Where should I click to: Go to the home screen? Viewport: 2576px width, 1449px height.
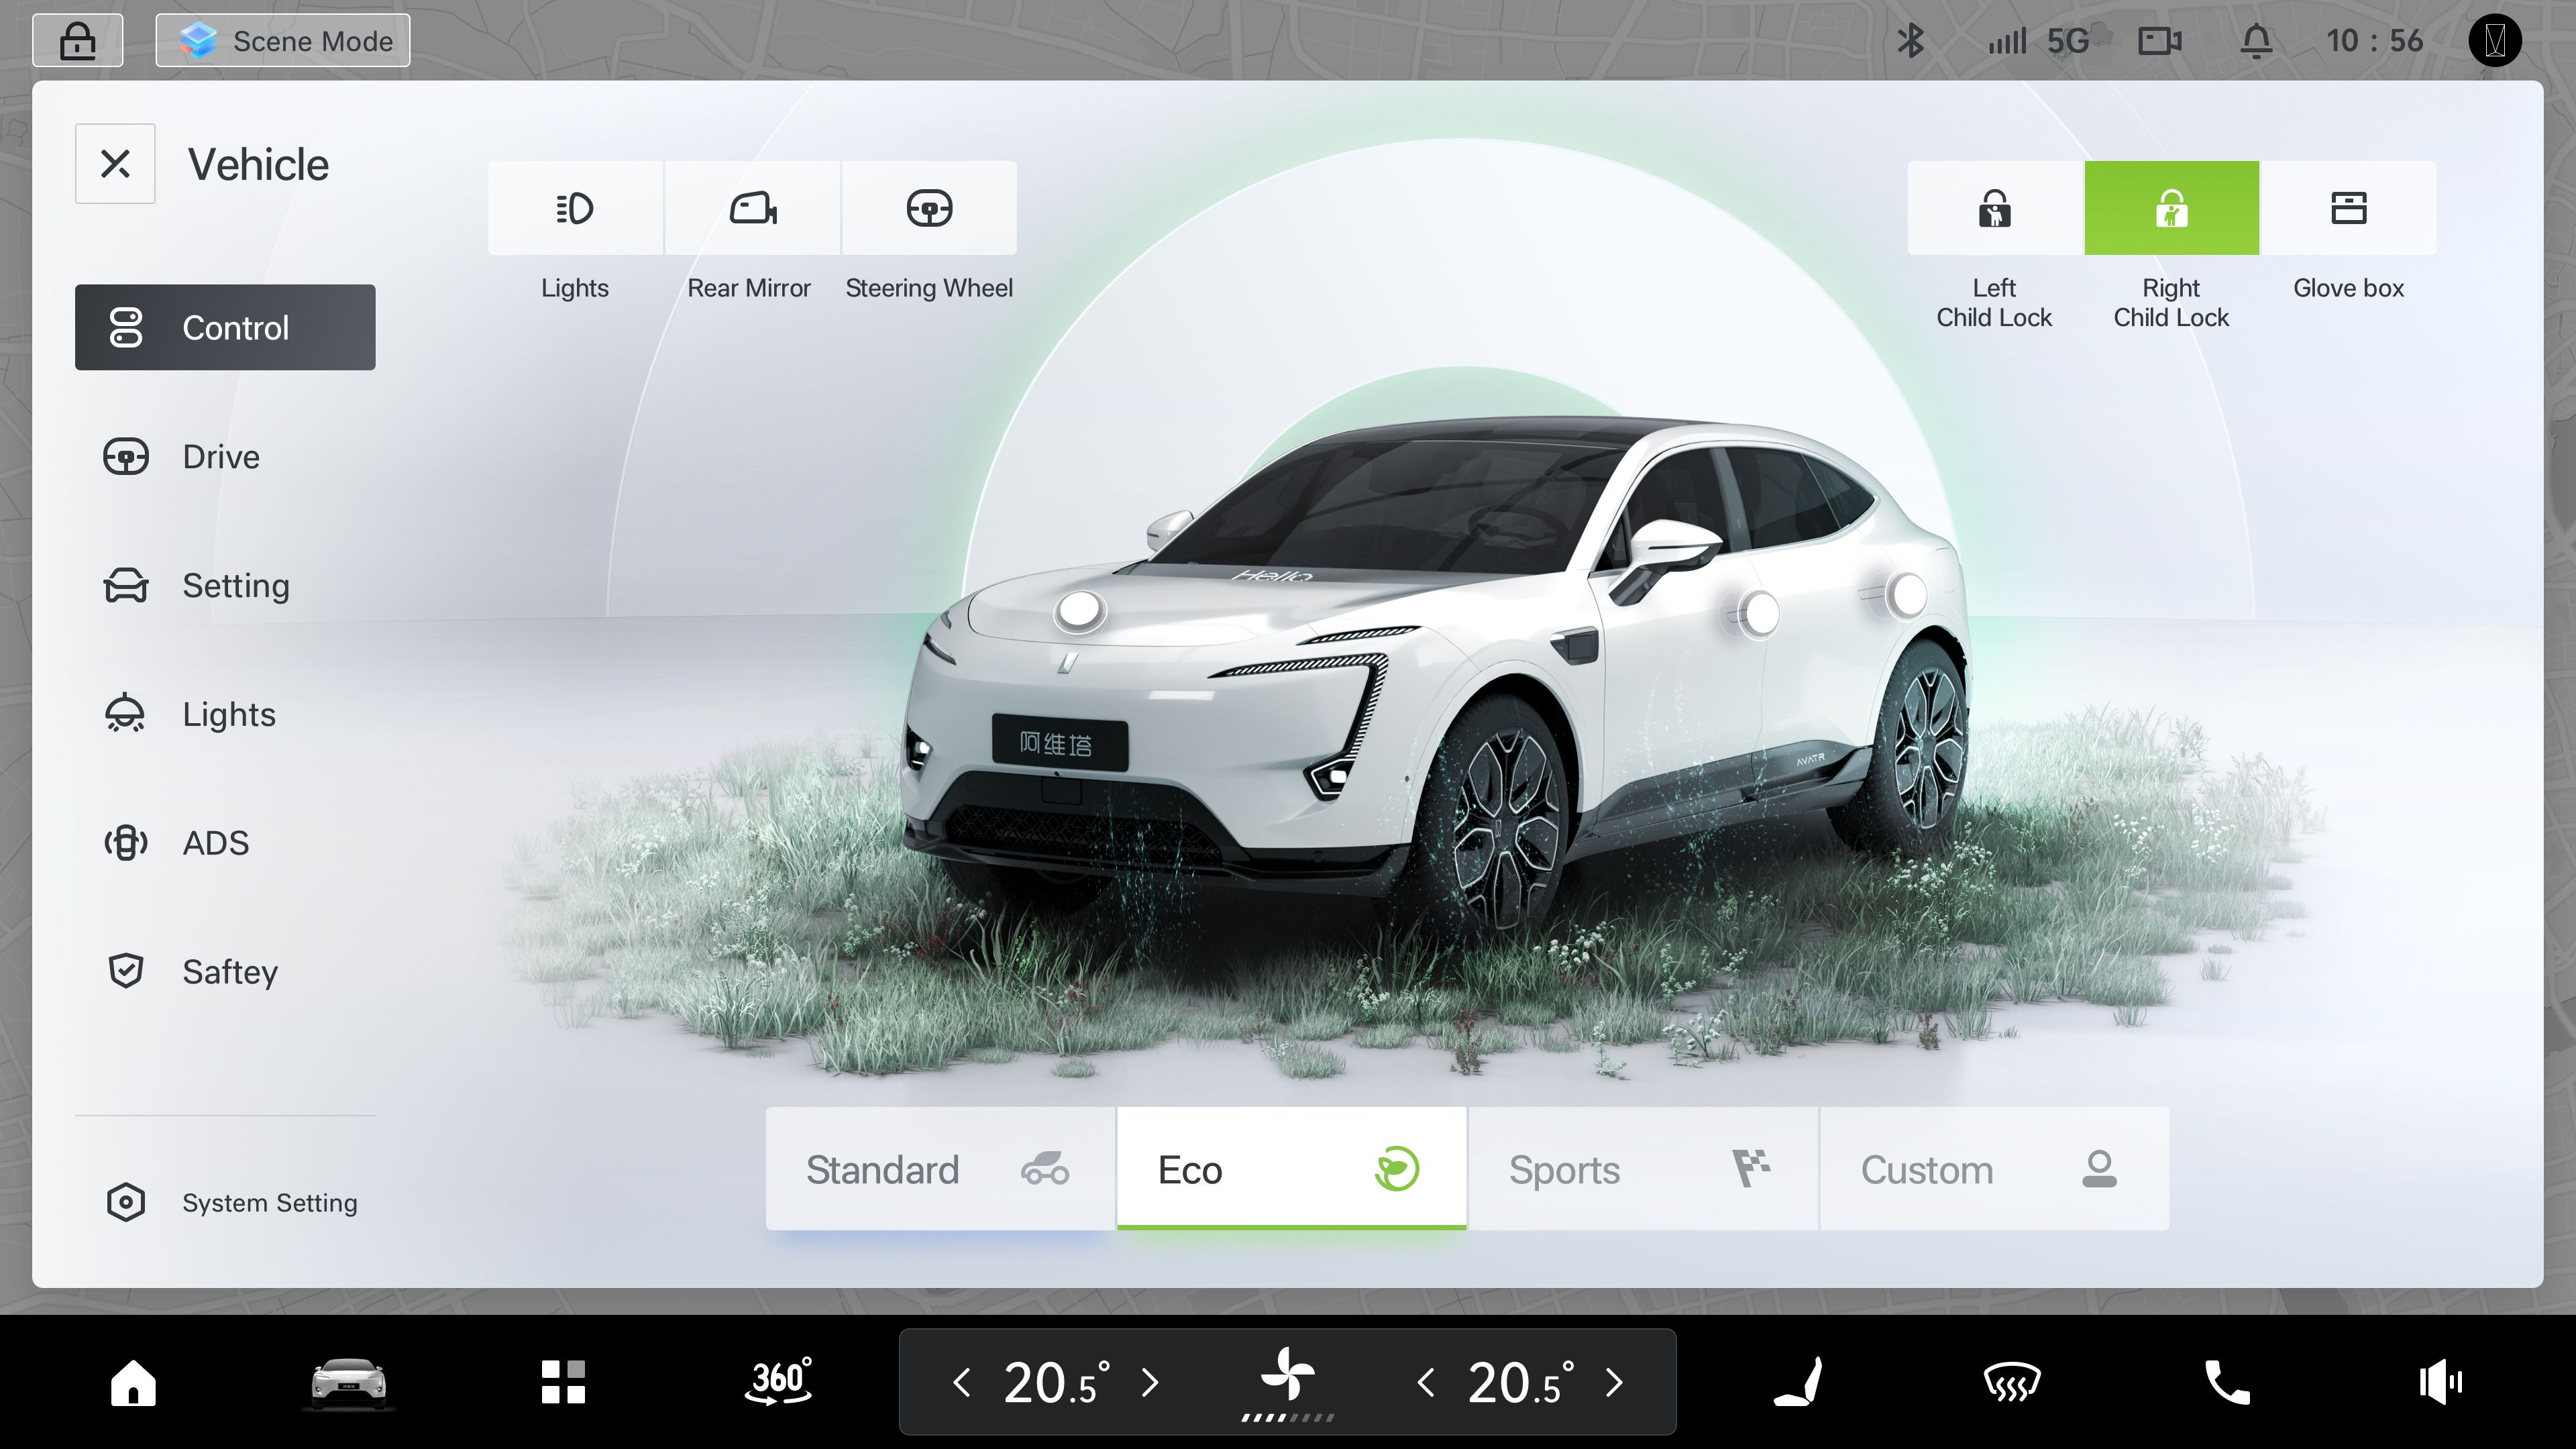pos(133,1382)
